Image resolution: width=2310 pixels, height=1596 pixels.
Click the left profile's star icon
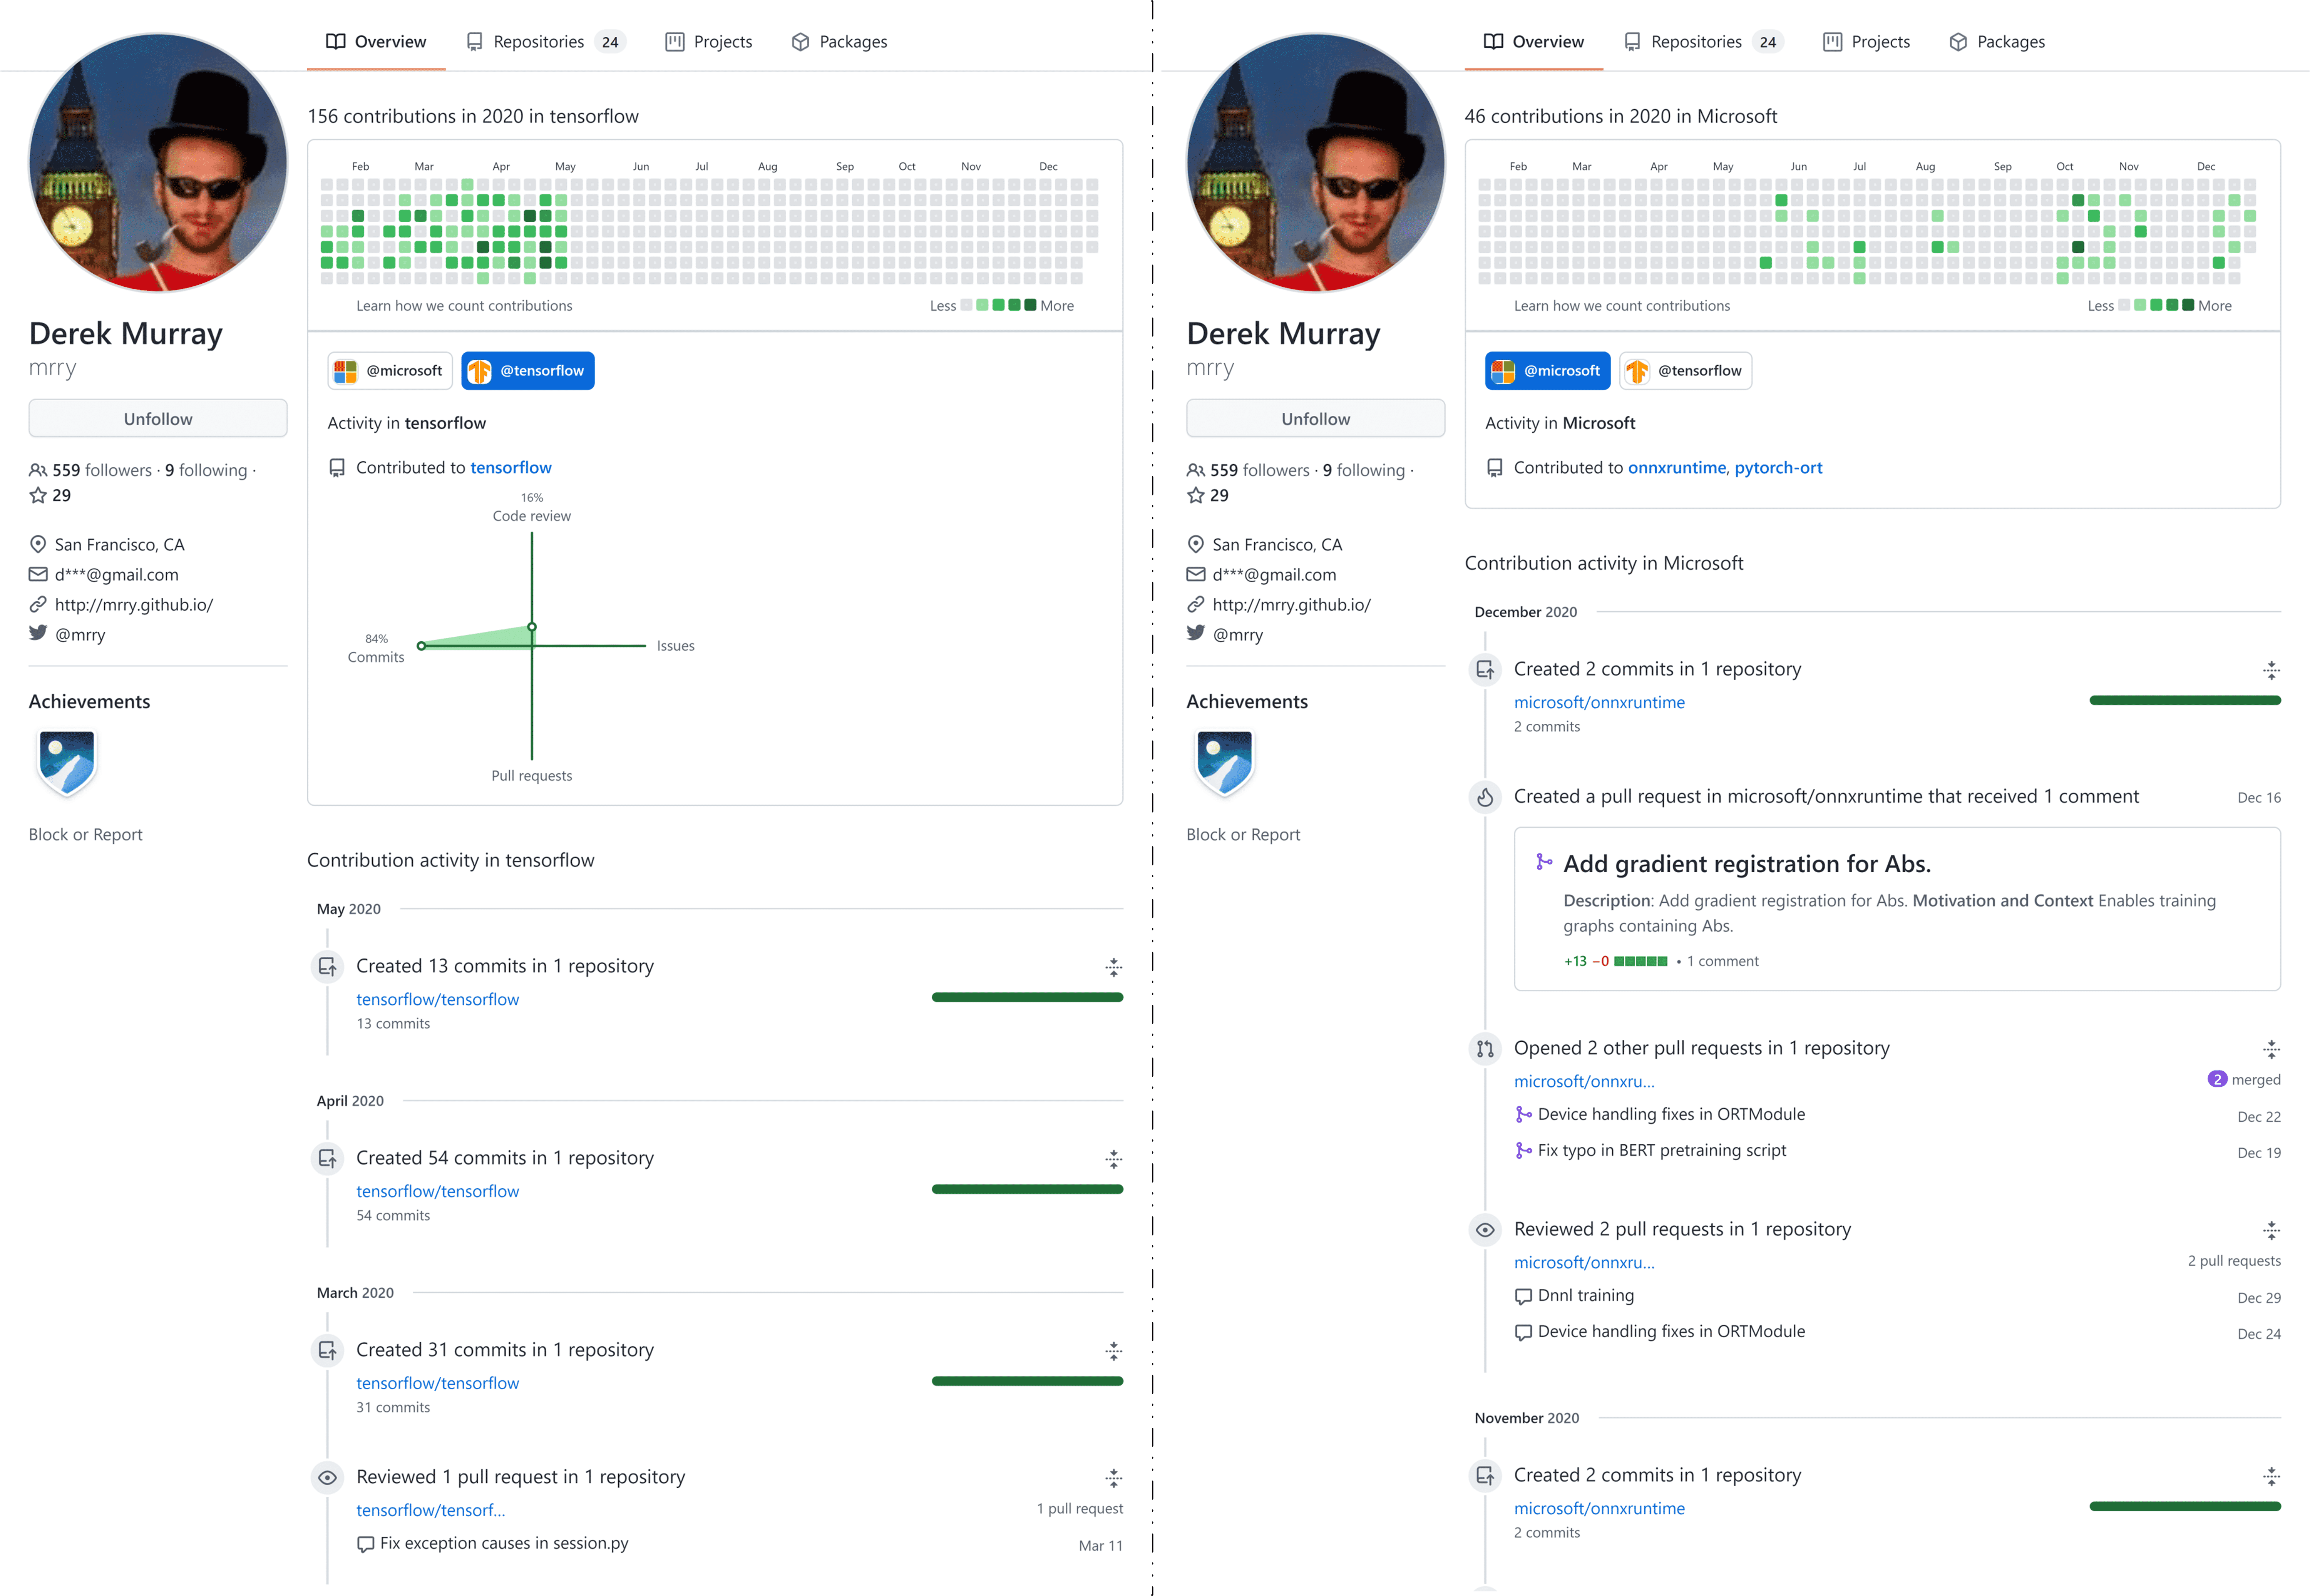tap(38, 495)
